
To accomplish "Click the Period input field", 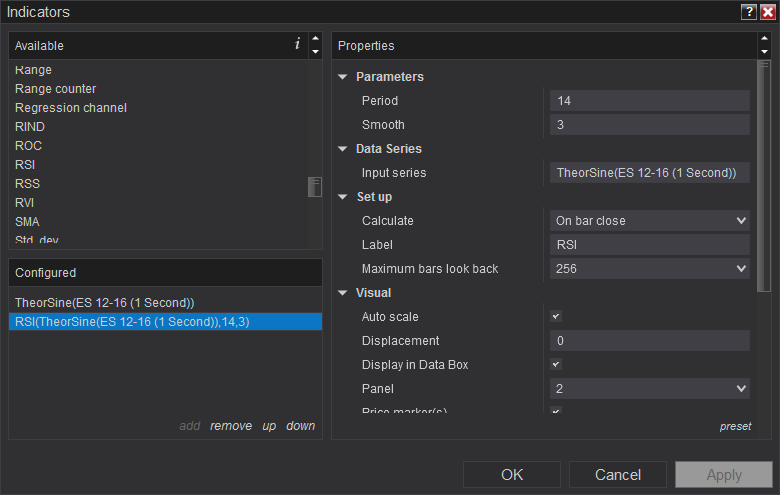I will point(649,100).
